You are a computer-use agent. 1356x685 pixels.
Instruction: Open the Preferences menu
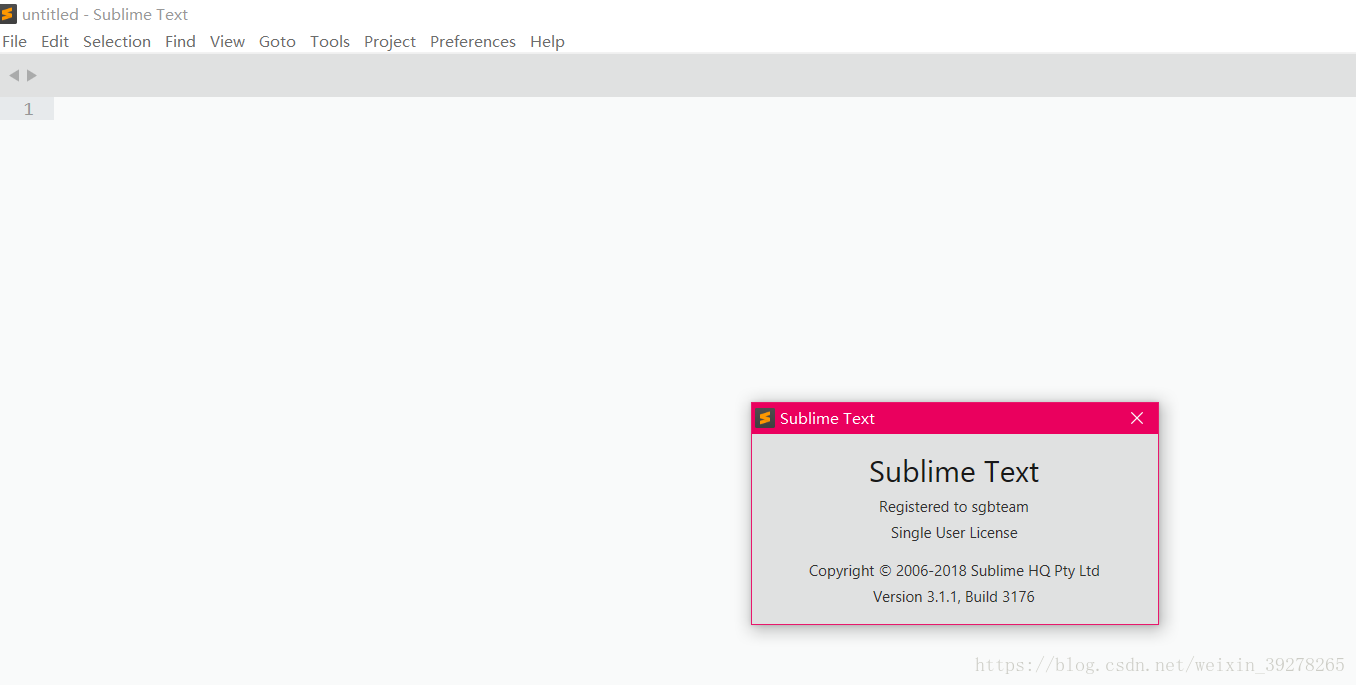click(473, 41)
